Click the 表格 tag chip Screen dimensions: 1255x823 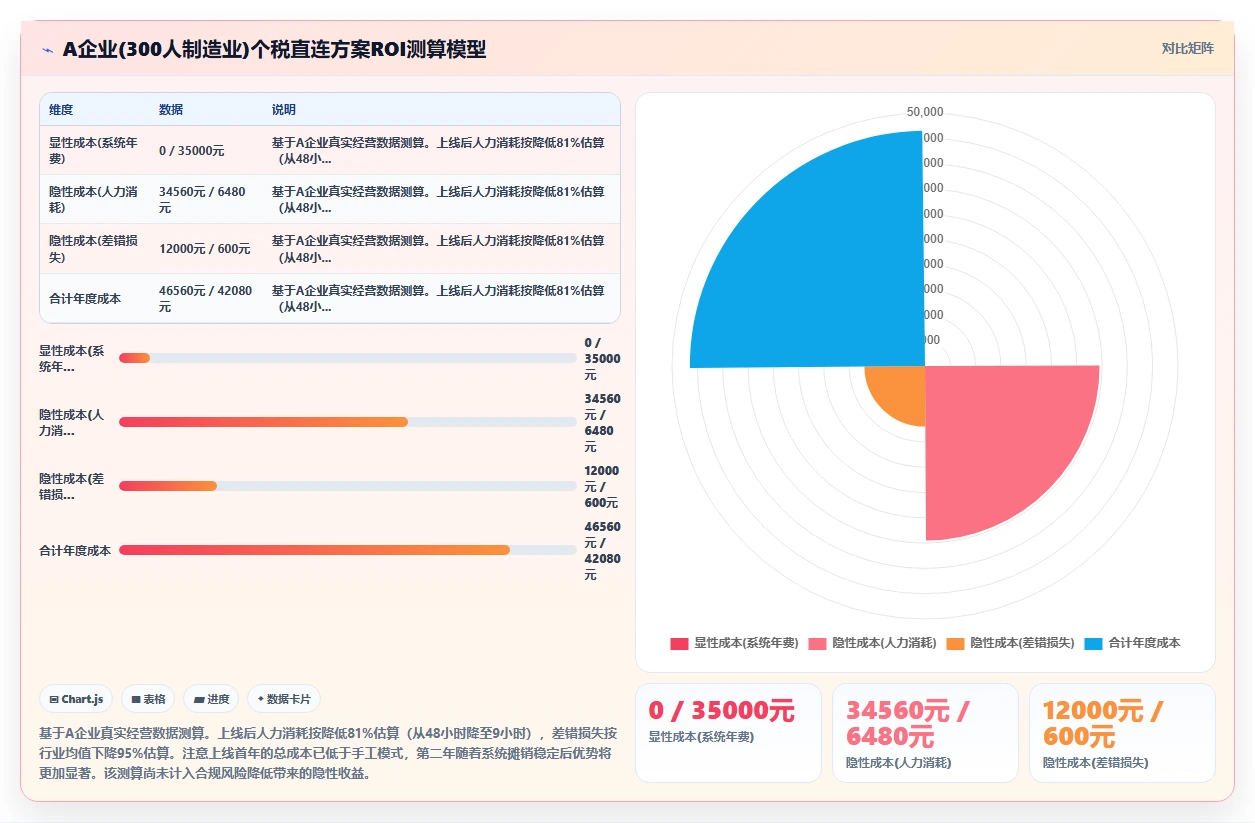pyautogui.click(x=148, y=699)
